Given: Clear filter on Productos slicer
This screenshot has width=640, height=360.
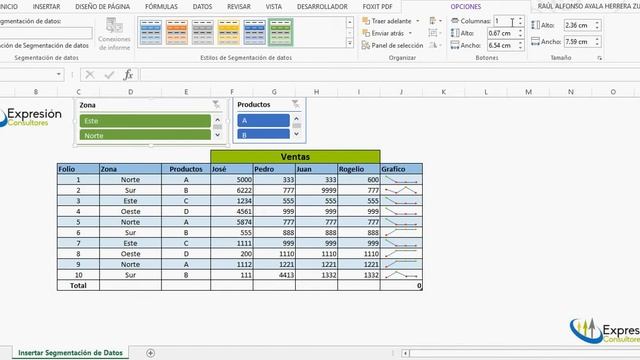Looking at the screenshot, I should pyautogui.click(x=296, y=104).
